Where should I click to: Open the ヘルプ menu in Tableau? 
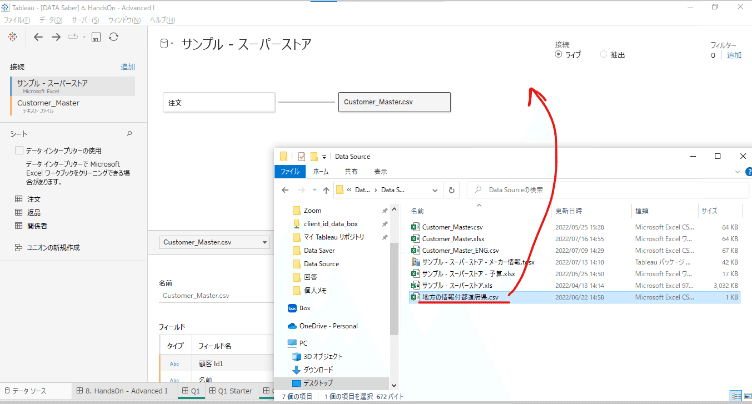coord(162,20)
